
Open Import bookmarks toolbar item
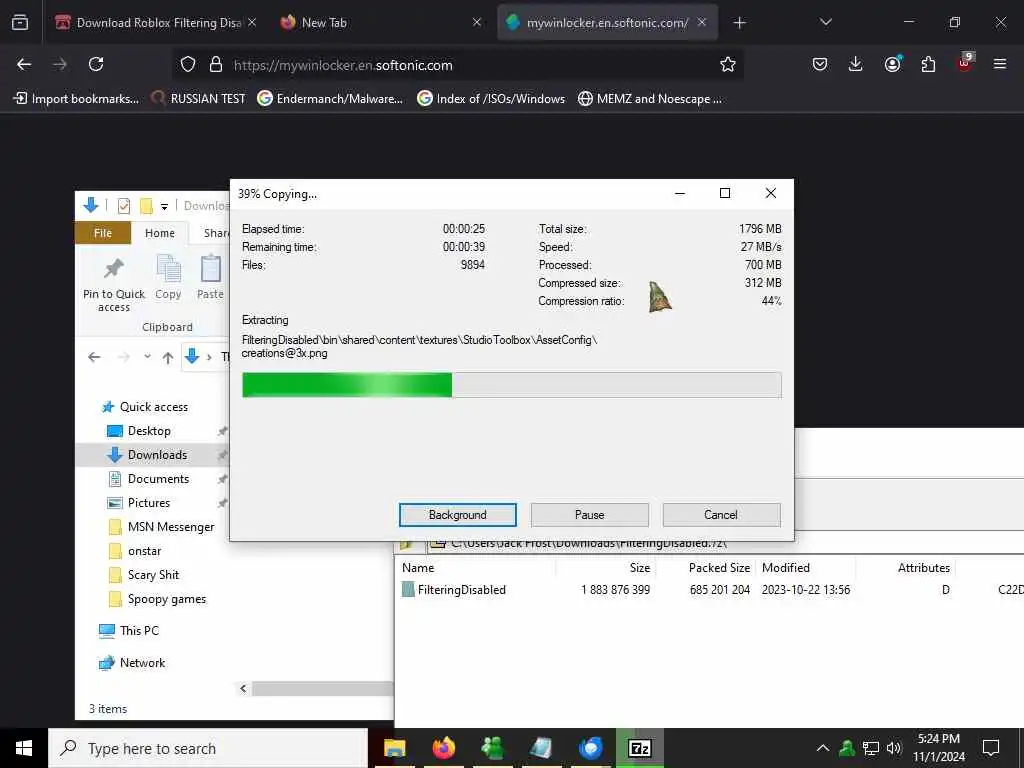(x=76, y=99)
